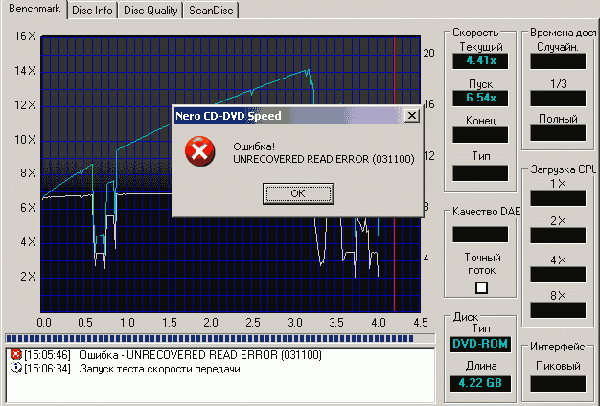Screen dimensions: 600x406
Task: Click the 4.22 GB disc length value
Action: (x=480, y=383)
